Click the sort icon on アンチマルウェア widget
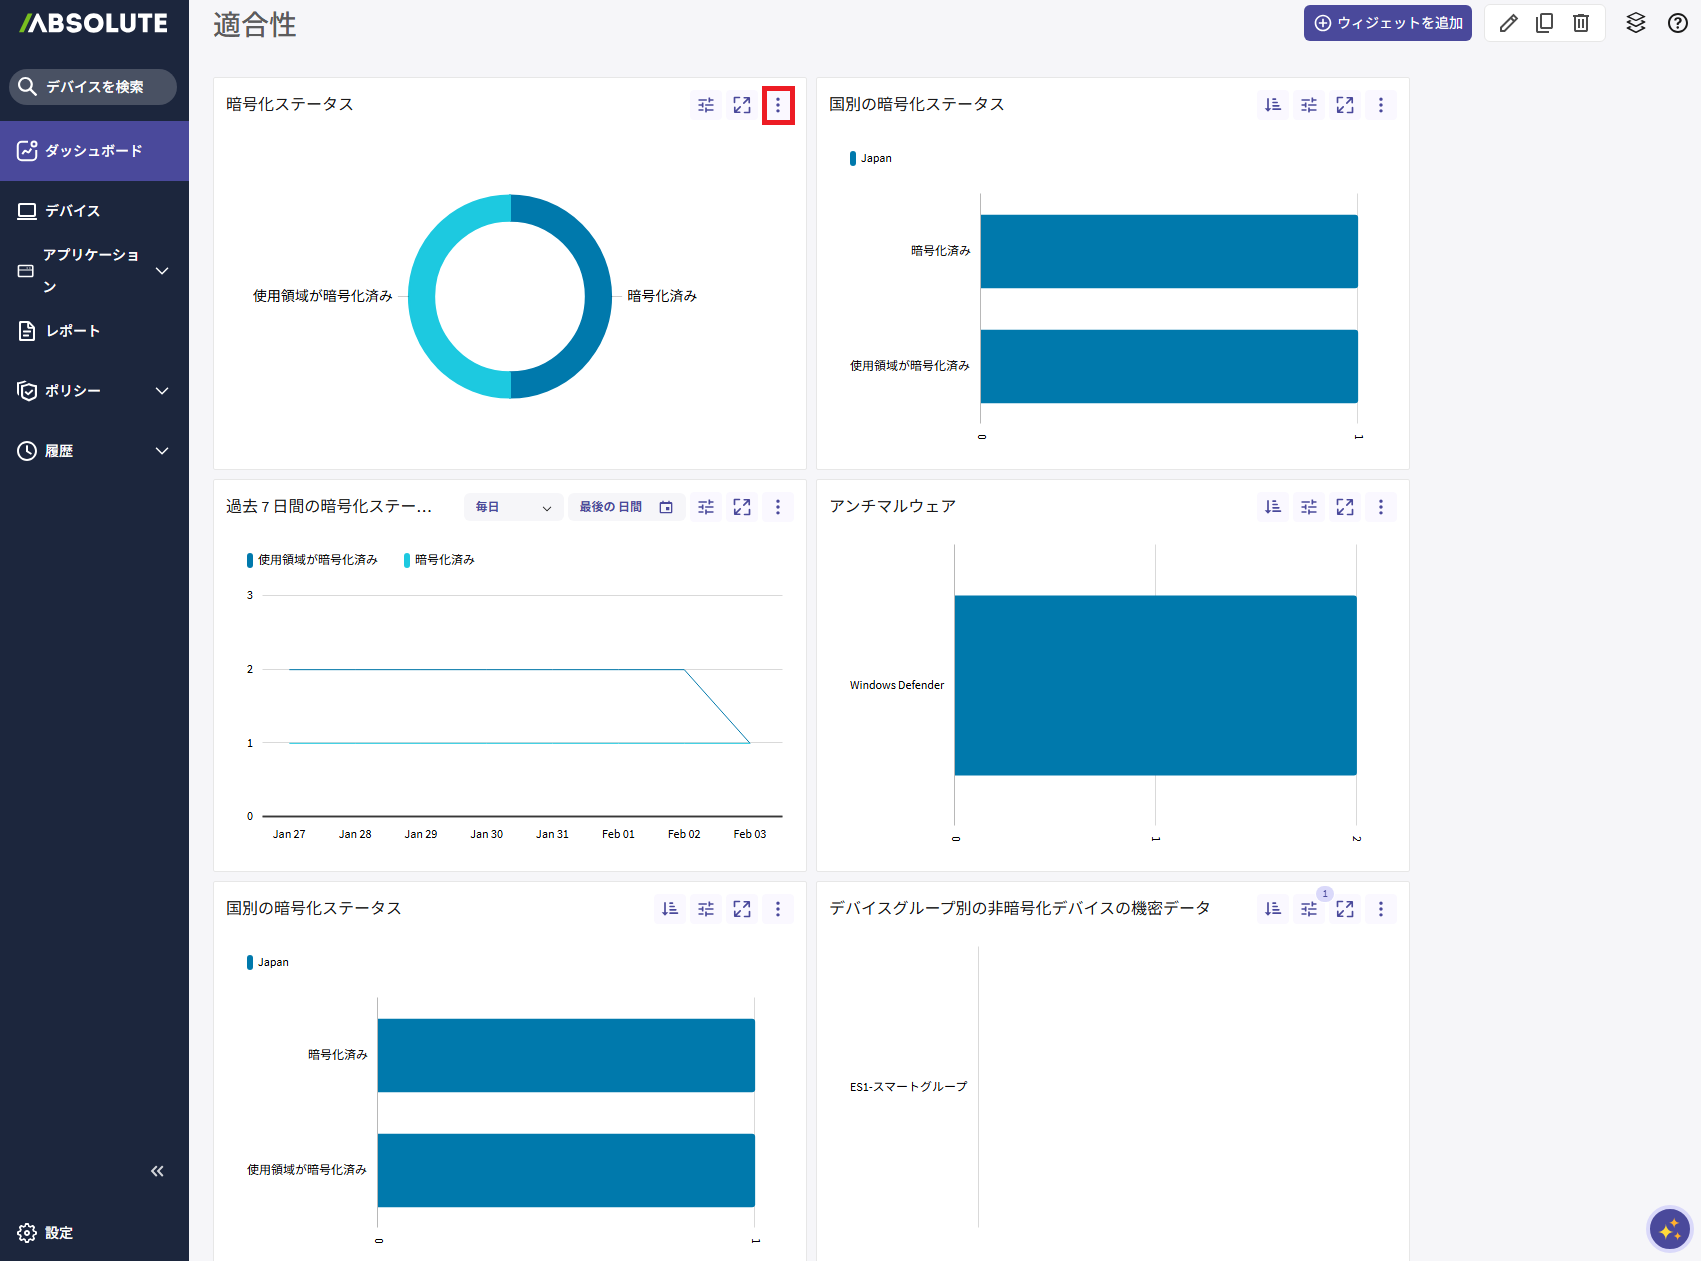 (1273, 507)
